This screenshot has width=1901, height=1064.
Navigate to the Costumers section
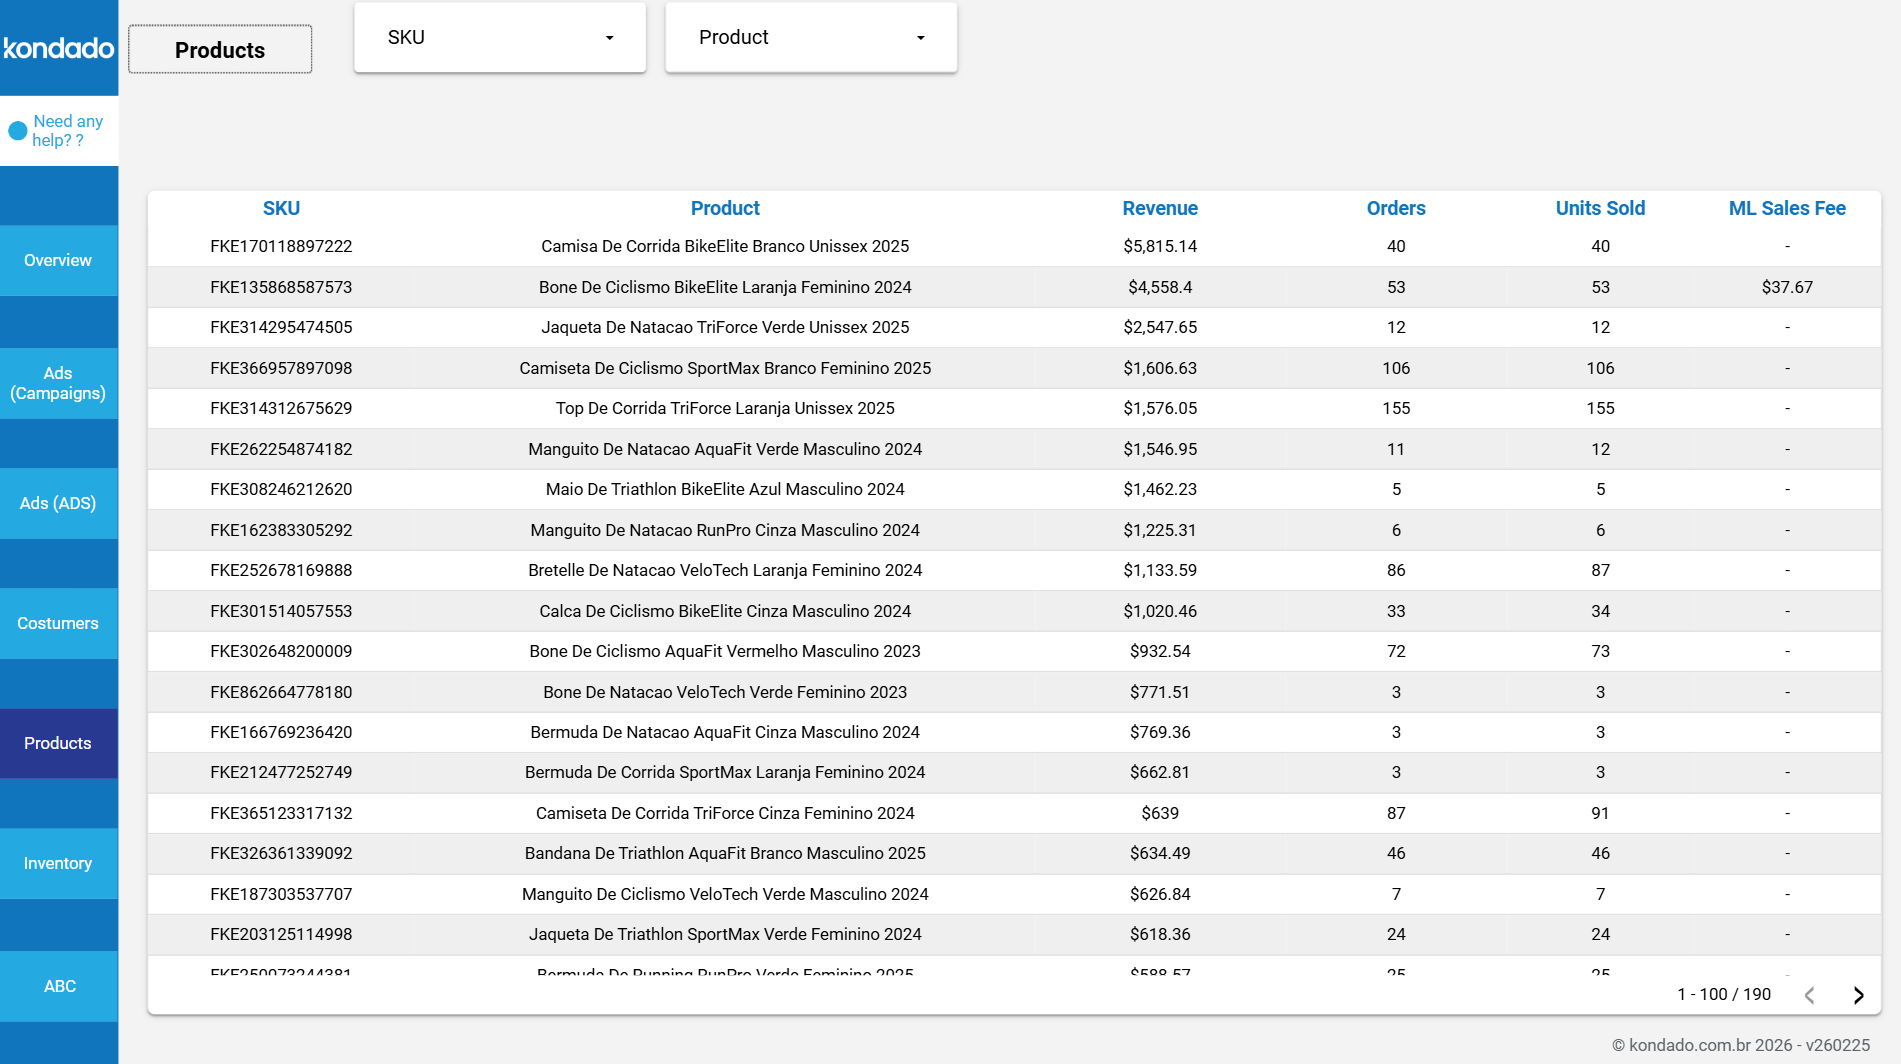coord(58,623)
